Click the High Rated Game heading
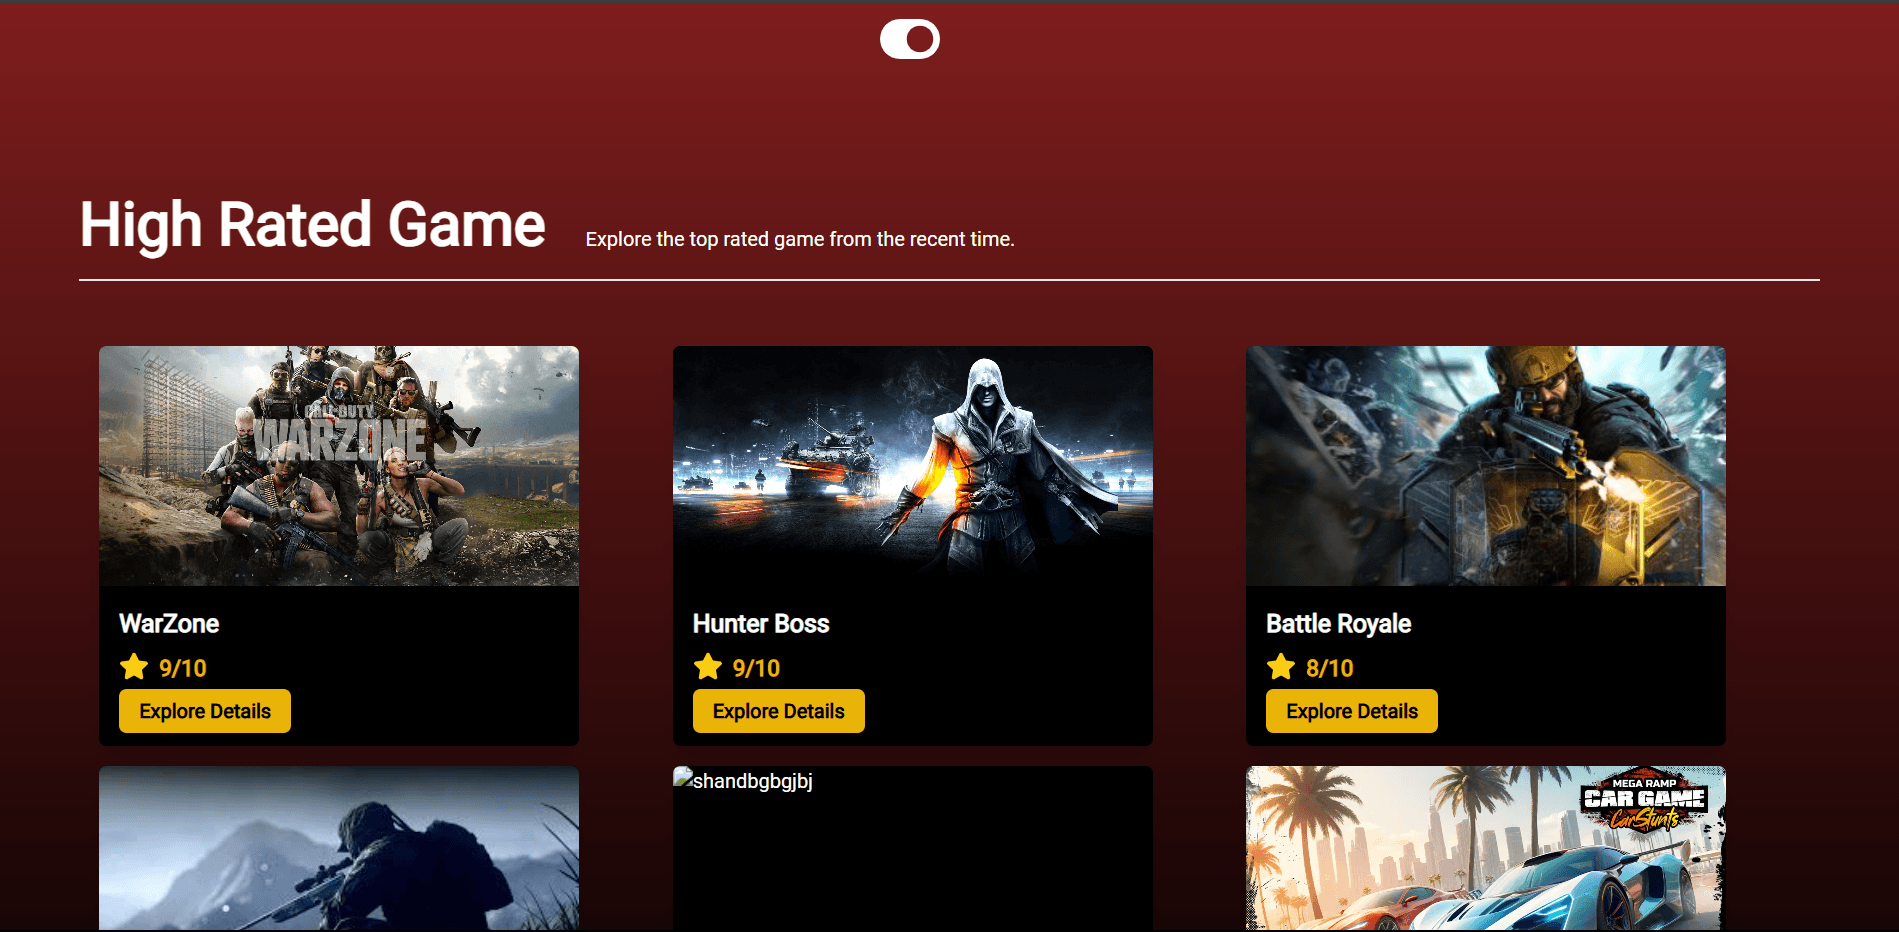 (x=312, y=224)
